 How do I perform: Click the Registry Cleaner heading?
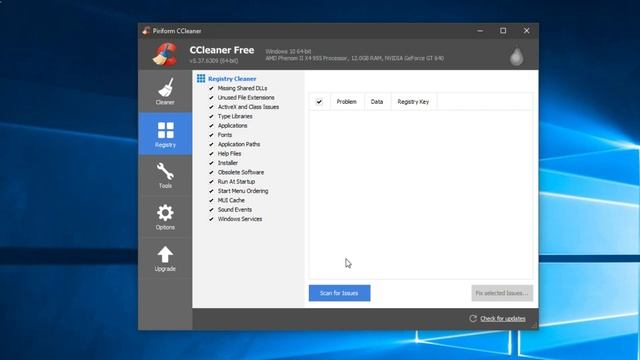click(x=232, y=79)
